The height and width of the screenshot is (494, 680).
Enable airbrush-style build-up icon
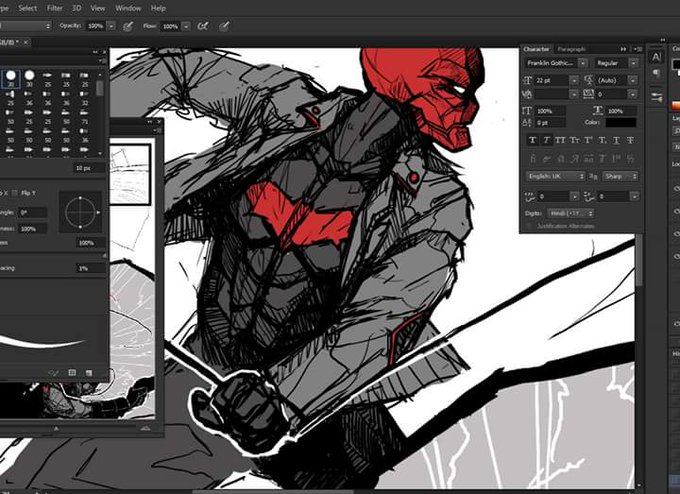[202, 26]
